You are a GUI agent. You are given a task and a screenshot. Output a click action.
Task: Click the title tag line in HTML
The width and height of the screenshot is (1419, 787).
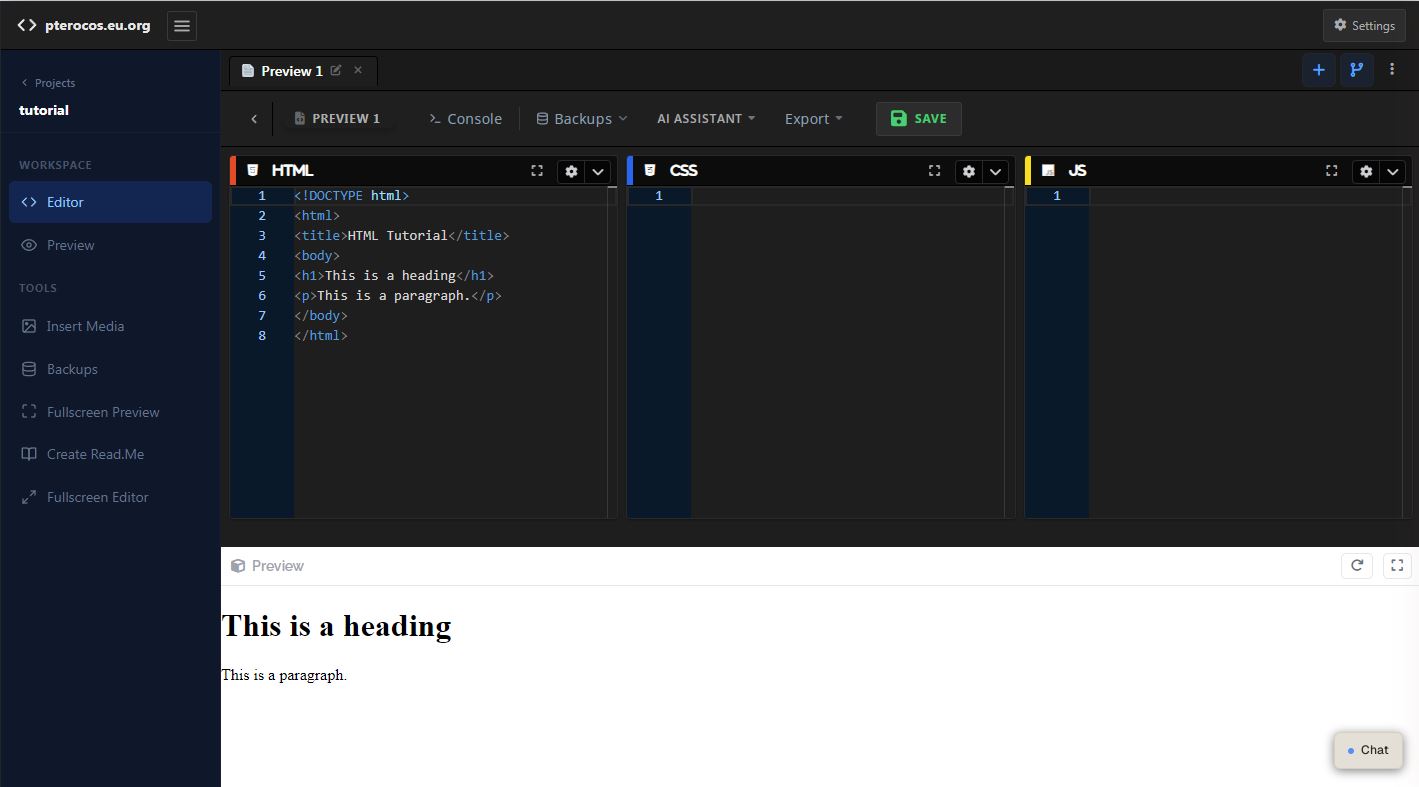click(x=402, y=236)
